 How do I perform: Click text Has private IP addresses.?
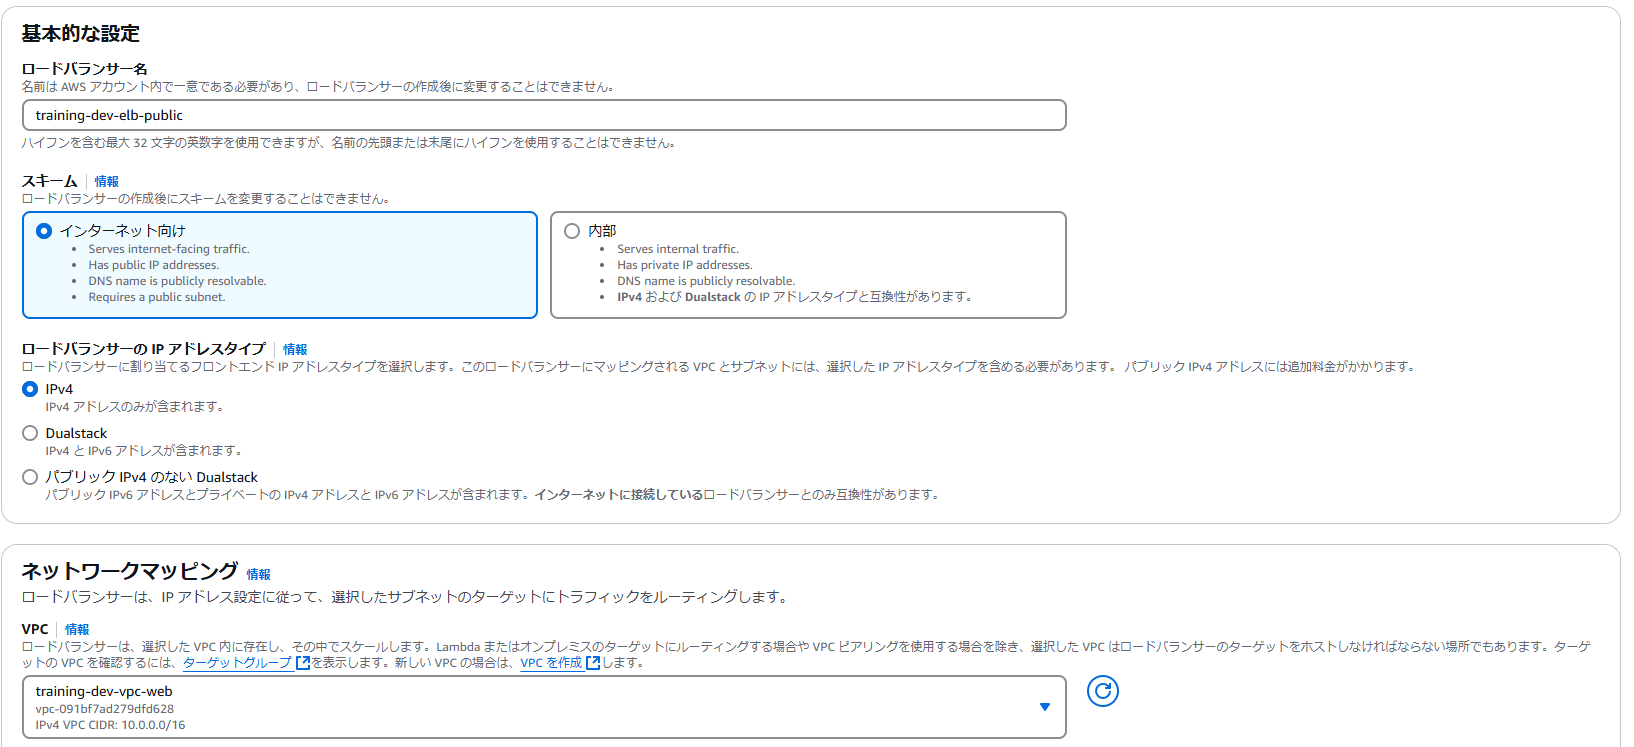pos(685,265)
